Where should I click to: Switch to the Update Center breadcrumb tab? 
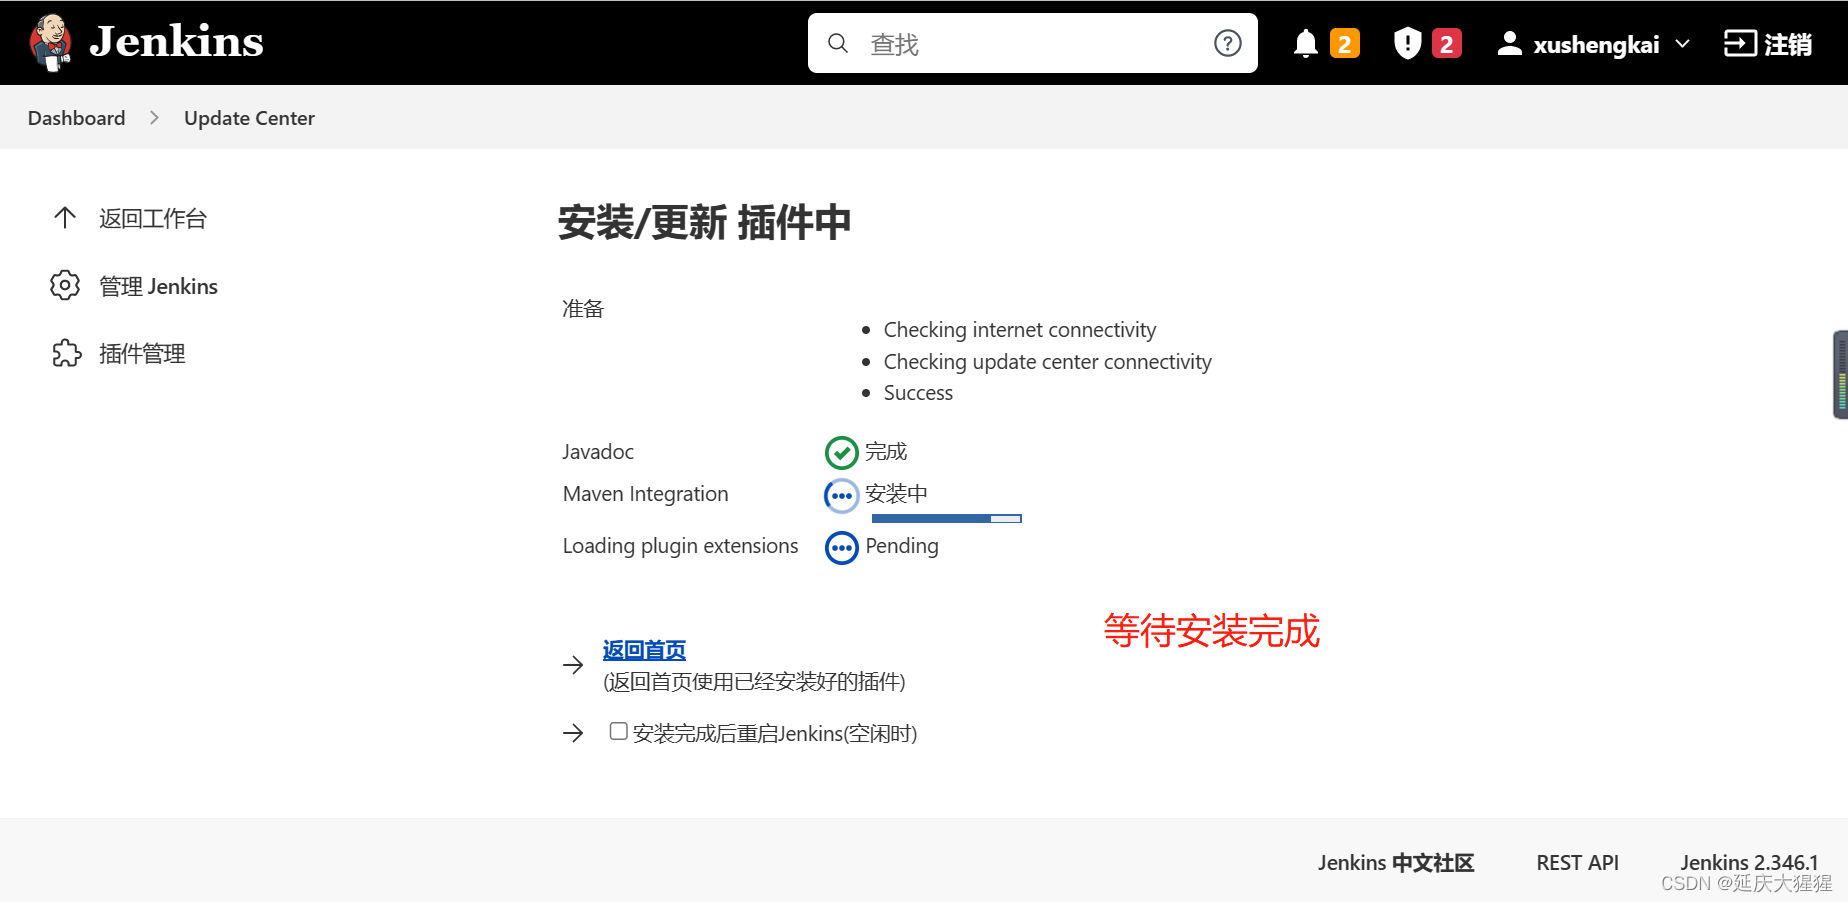249,117
